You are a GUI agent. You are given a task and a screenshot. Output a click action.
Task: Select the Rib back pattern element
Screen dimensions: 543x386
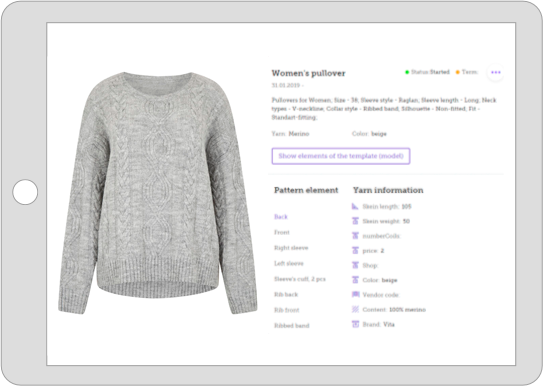[x=286, y=295]
